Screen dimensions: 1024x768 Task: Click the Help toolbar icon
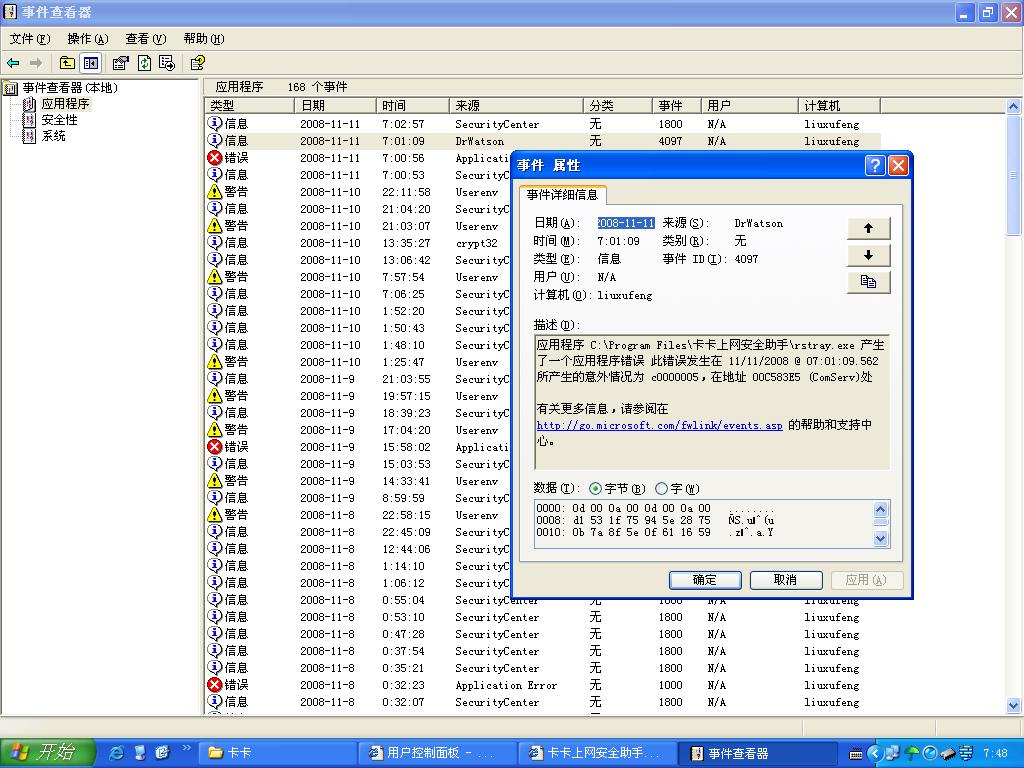(198, 63)
